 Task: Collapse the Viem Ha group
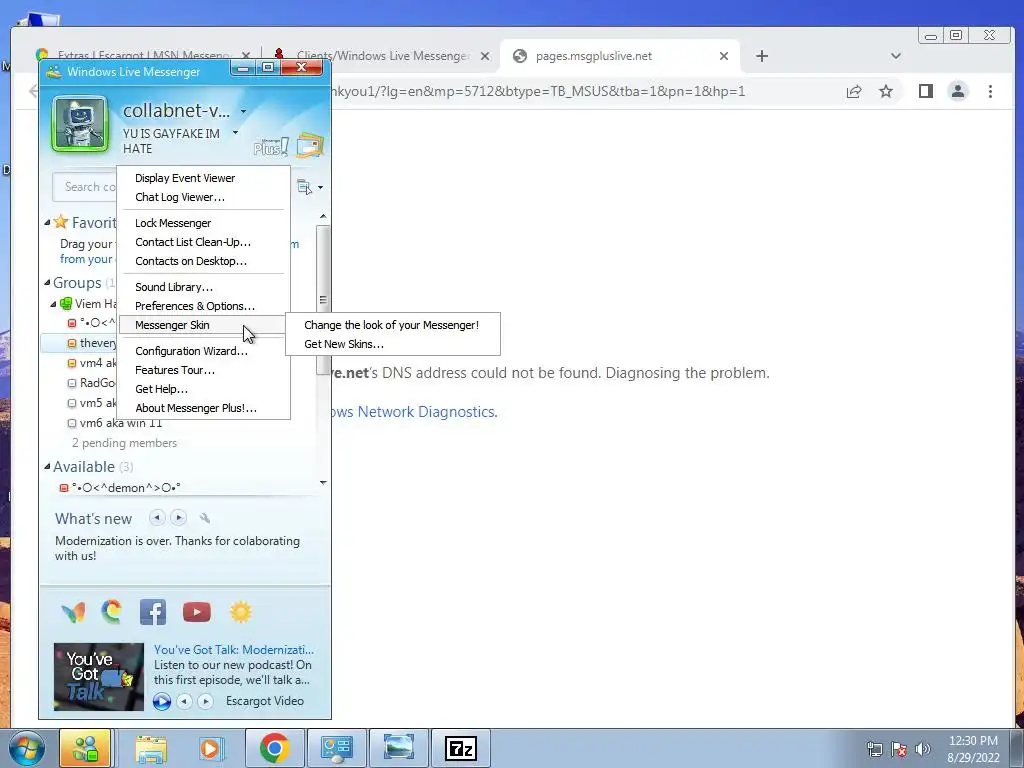pyautogui.click(x=54, y=304)
